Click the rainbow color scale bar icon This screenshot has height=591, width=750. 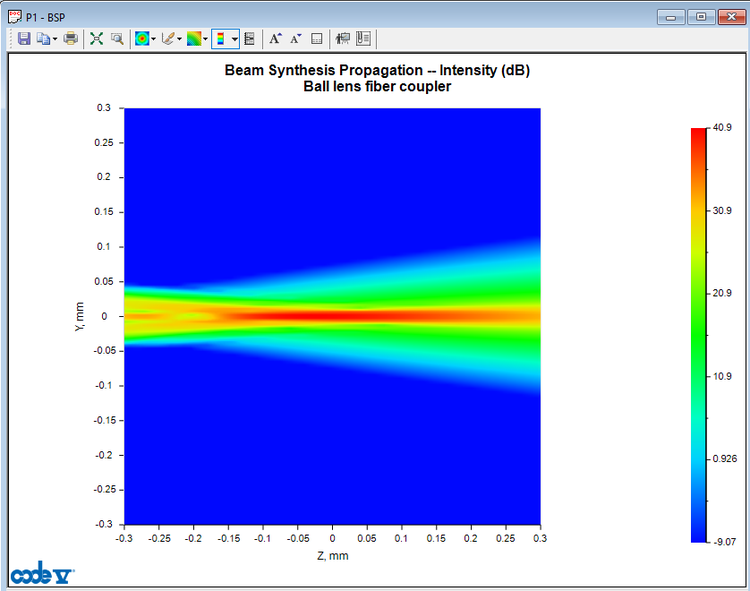[x=221, y=39]
